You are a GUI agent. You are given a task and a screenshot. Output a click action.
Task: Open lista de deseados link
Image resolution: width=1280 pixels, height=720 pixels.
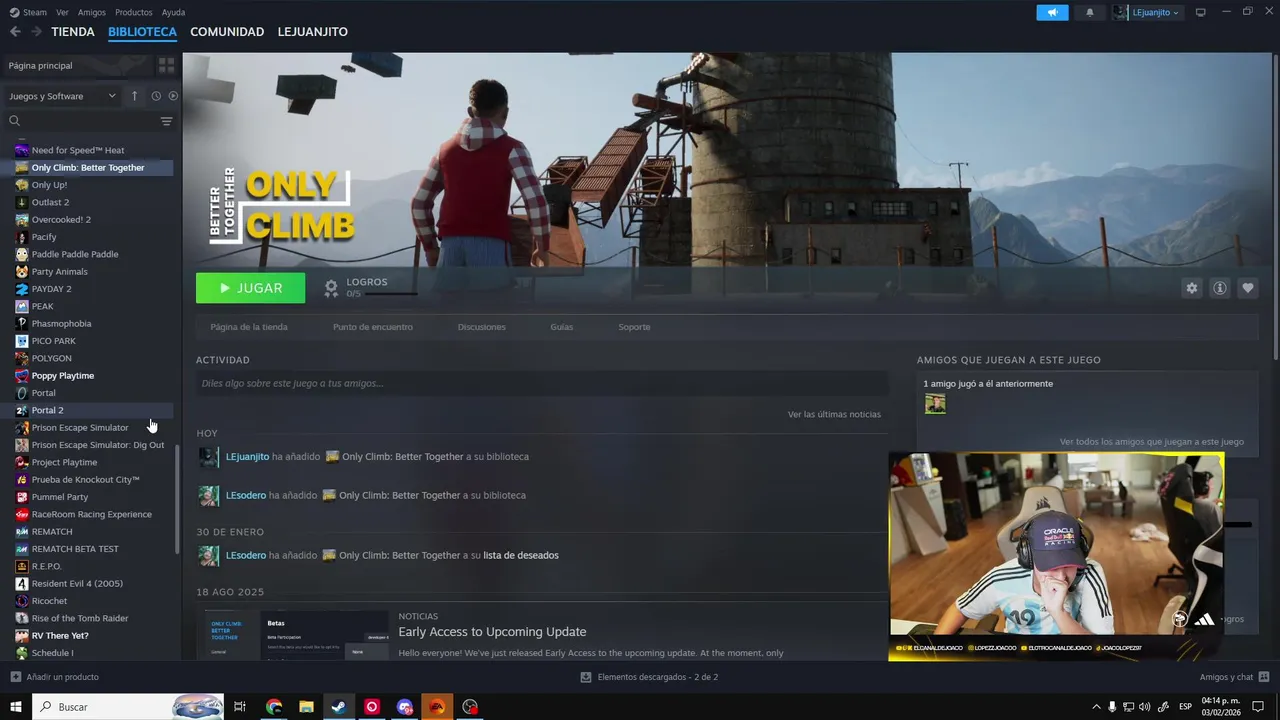coord(521,555)
